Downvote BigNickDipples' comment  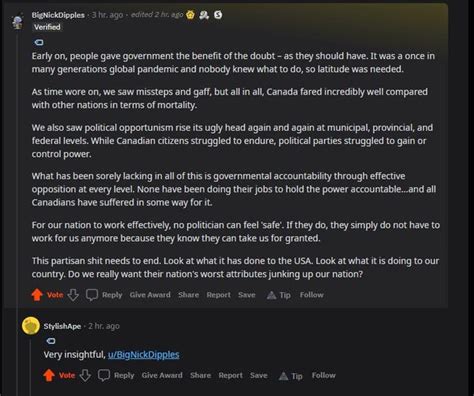73,295
